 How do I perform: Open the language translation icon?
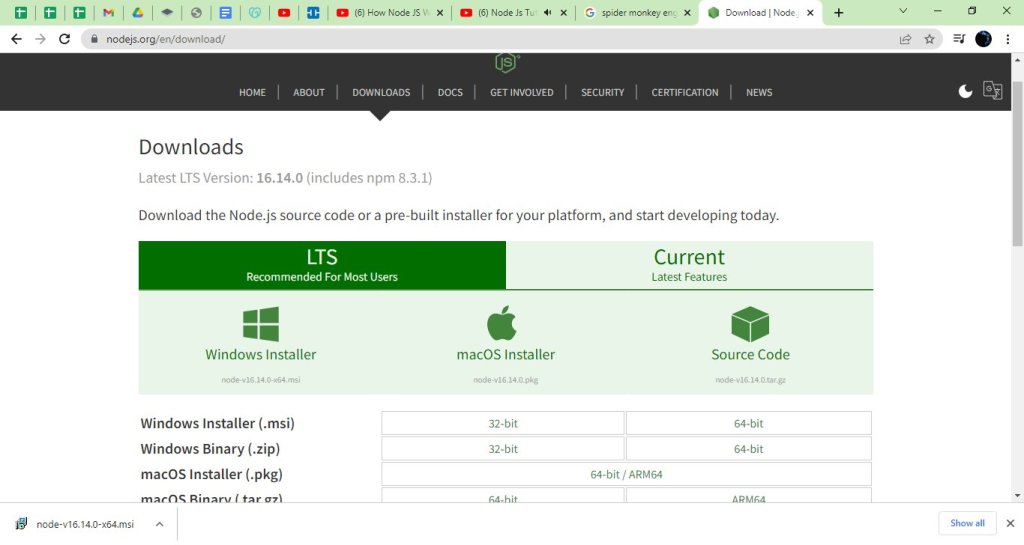(992, 91)
